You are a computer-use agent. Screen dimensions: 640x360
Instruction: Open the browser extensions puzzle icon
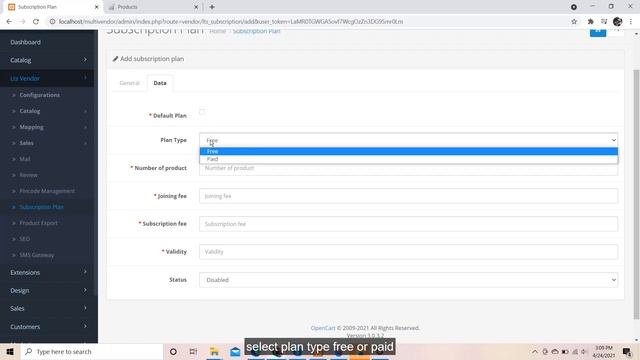[590, 22]
